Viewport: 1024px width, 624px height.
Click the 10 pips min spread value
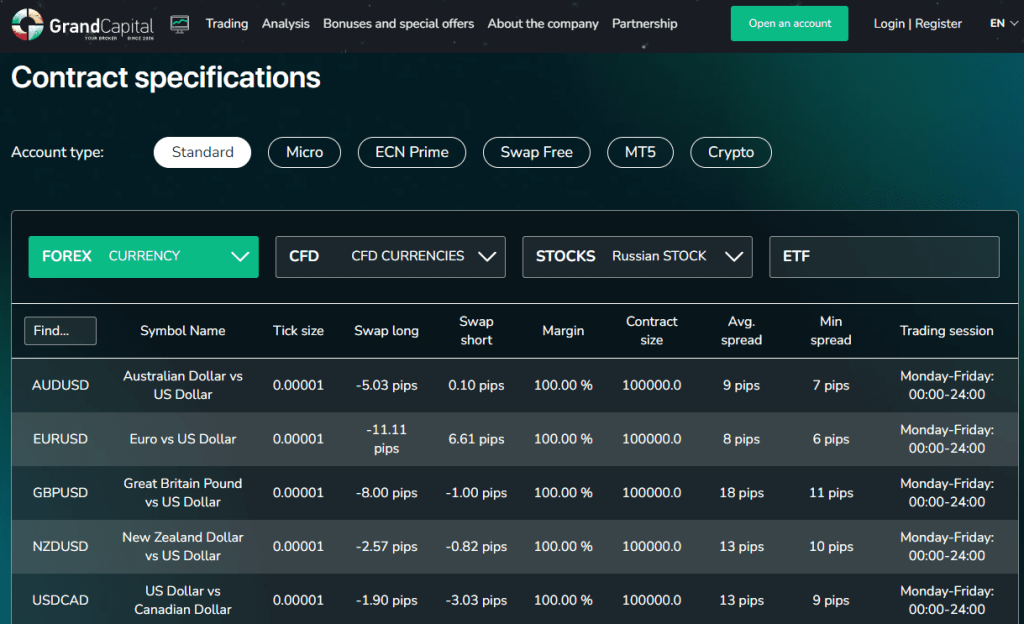(831, 546)
